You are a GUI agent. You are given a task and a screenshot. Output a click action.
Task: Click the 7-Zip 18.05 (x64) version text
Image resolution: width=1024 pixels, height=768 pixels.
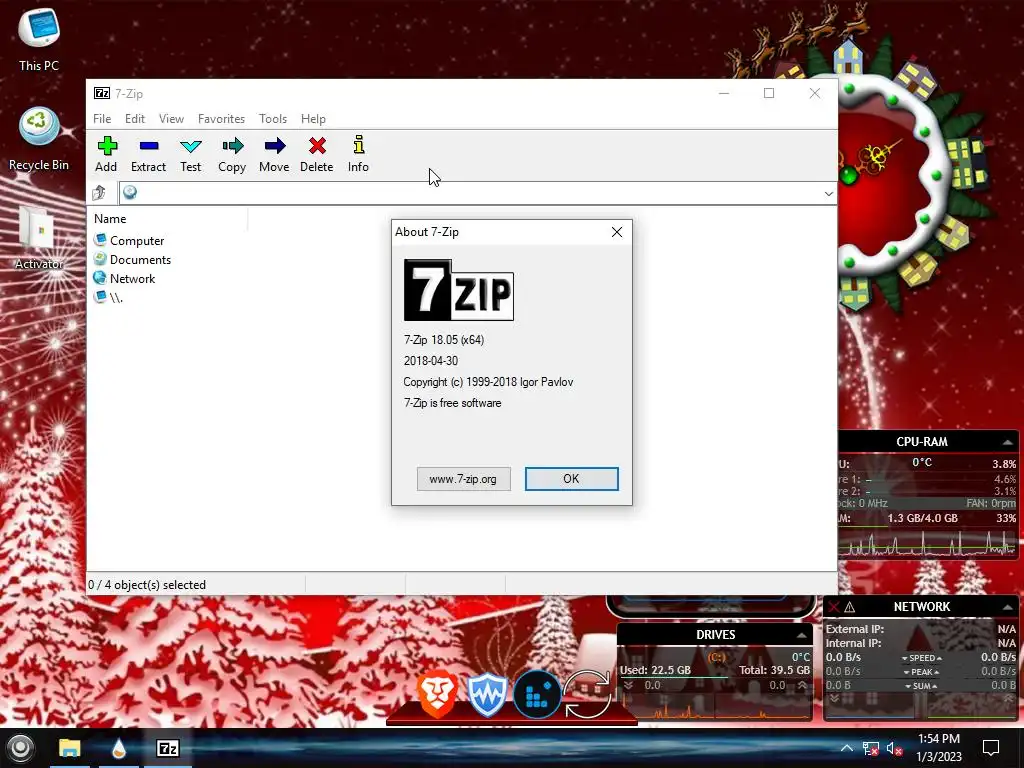444,340
